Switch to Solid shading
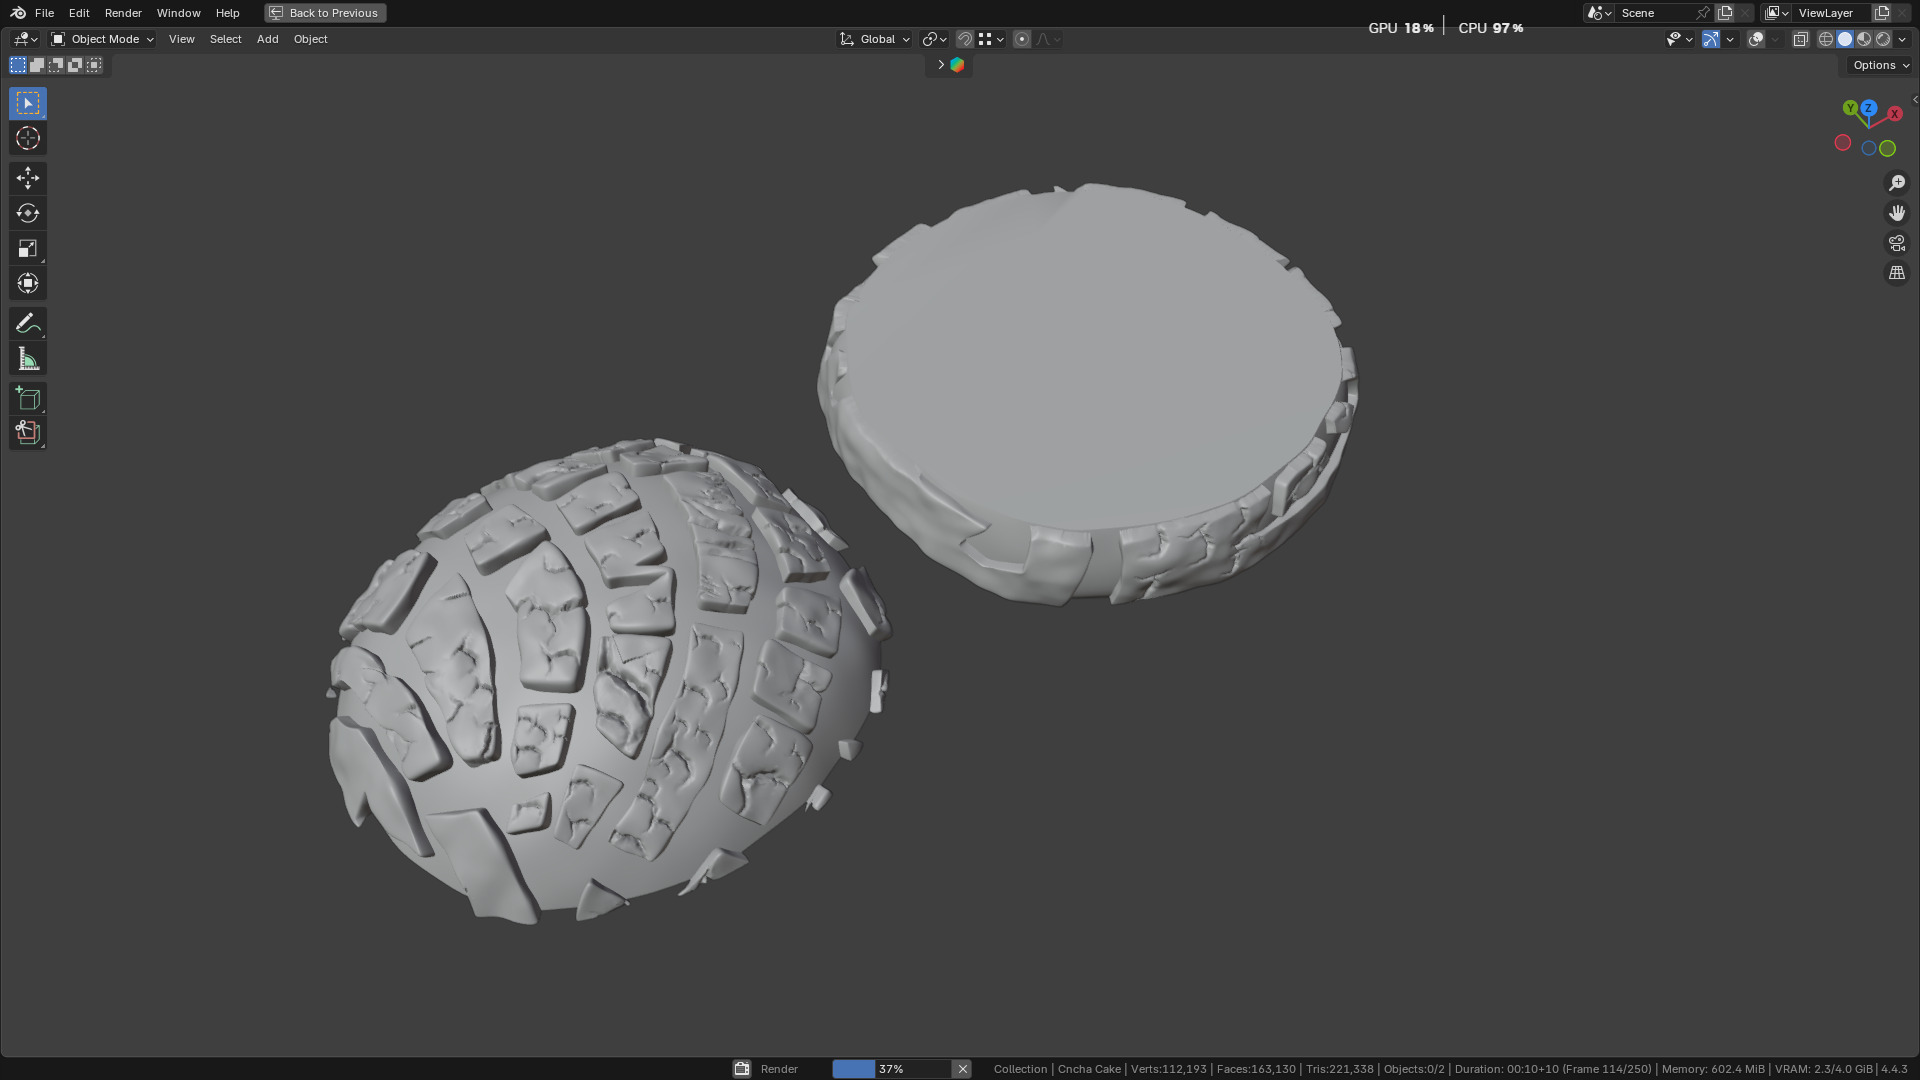Viewport: 1920px width, 1080px height. 1845,39
